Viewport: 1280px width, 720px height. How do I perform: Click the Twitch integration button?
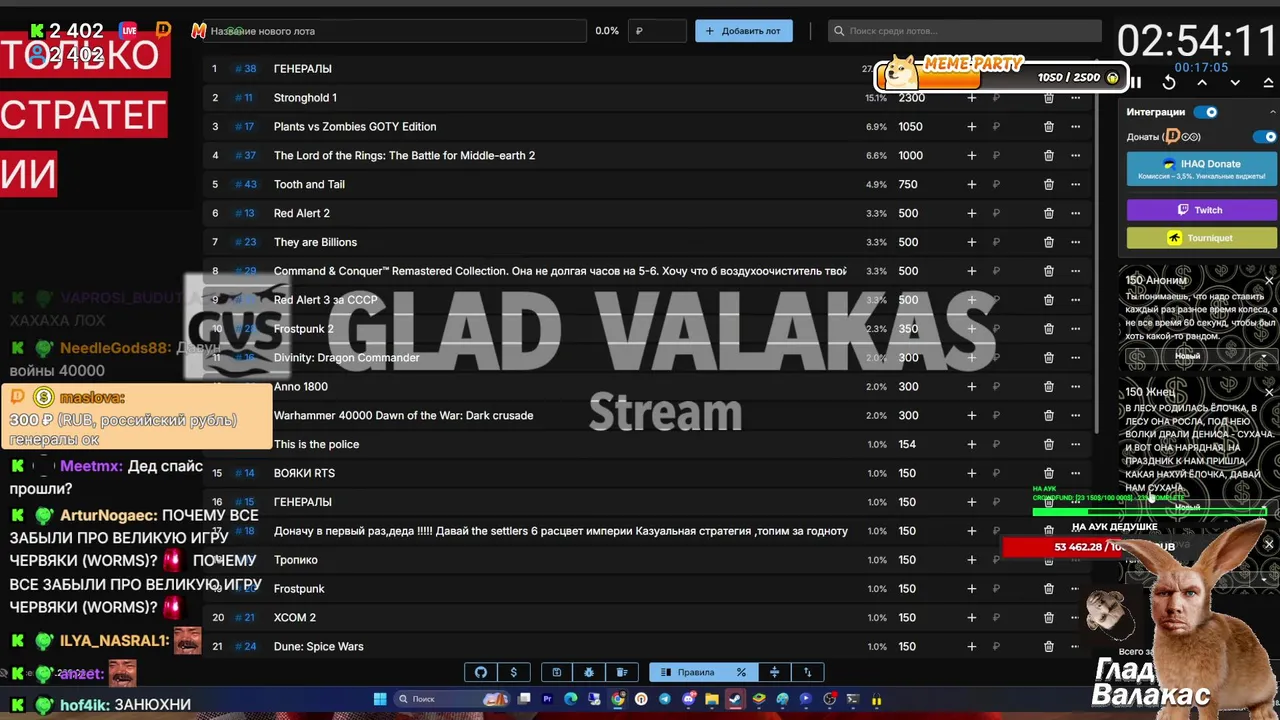pos(1202,210)
